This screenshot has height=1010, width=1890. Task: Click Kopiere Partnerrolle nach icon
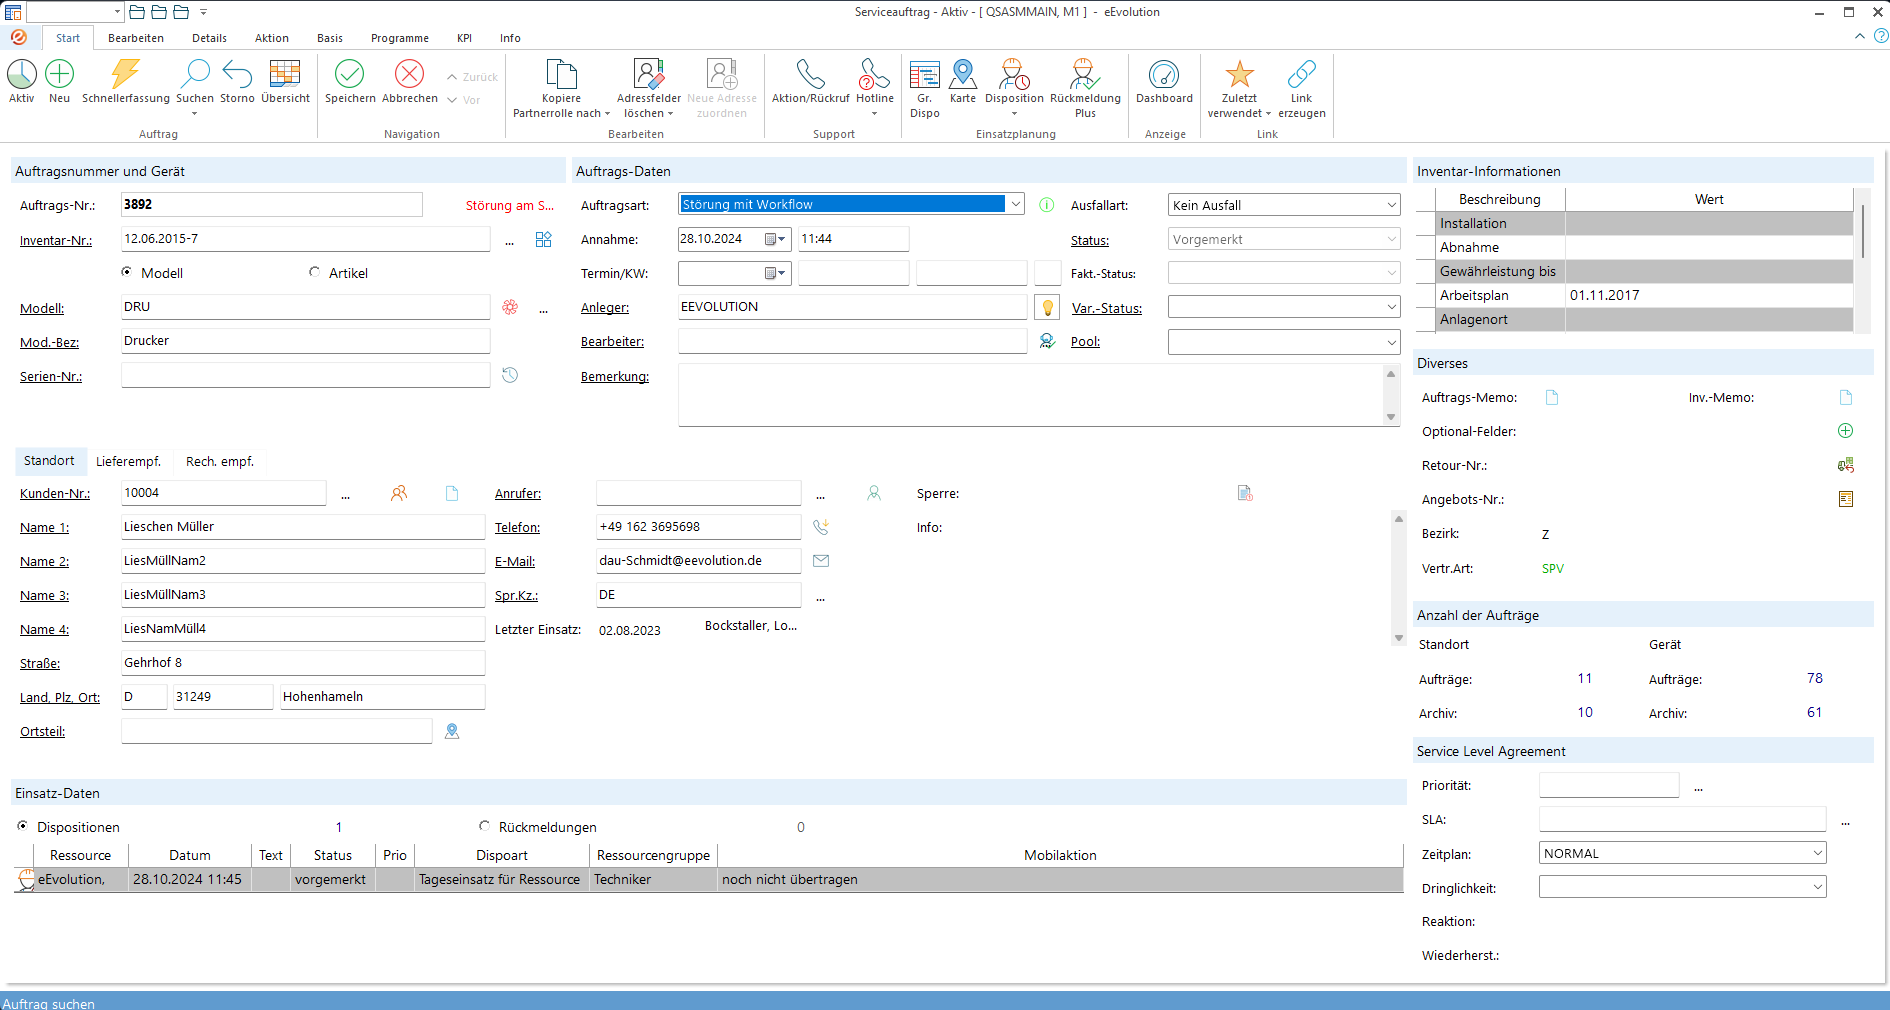pyautogui.click(x=561, y=74)
